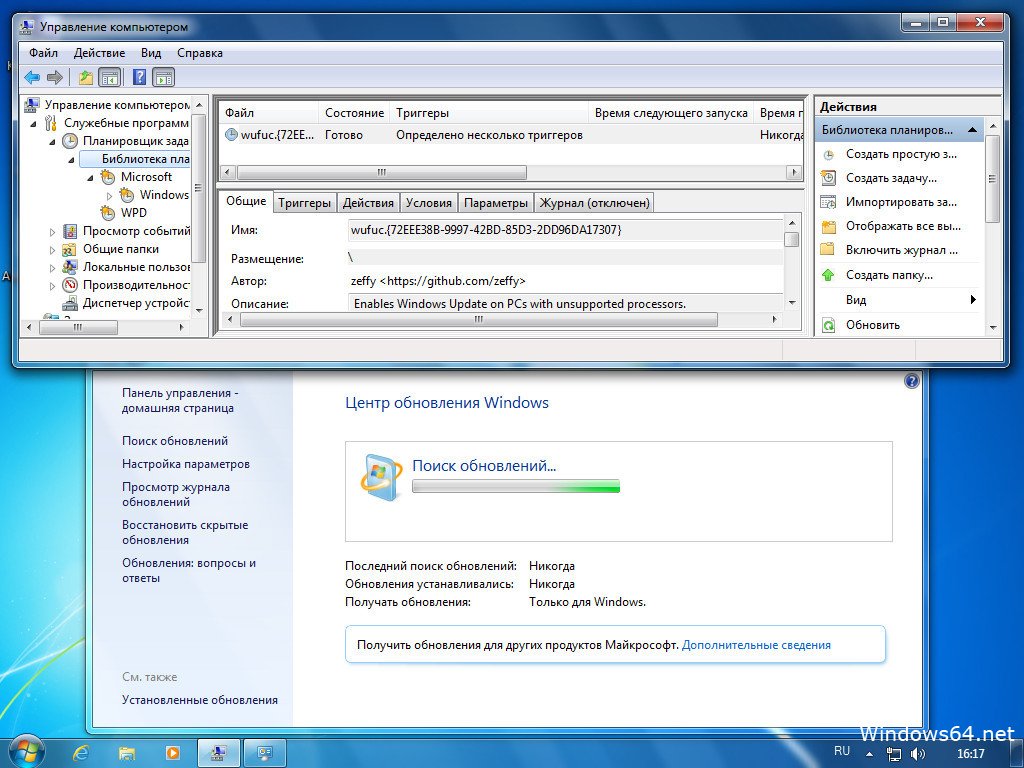This screenshot has width=1024, height=768.
Task: Open the Действие menu
Action: [x=99, y=53]
